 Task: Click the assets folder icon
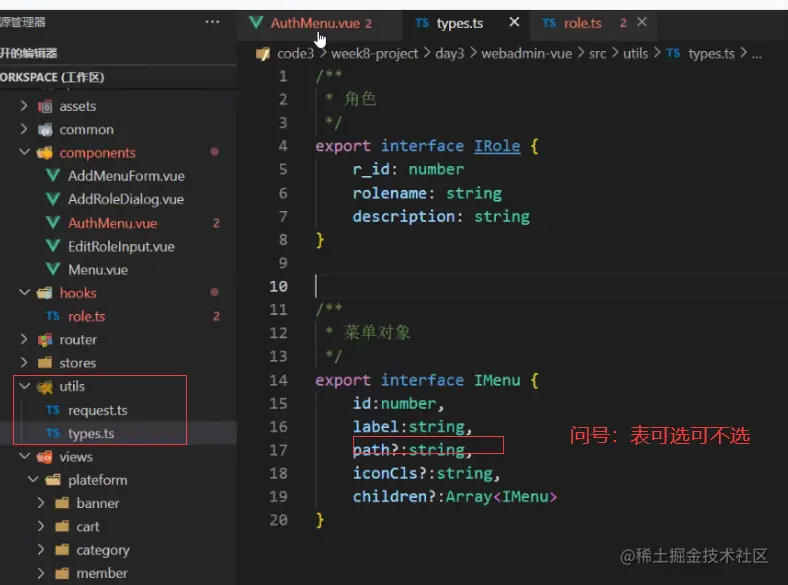45,106
